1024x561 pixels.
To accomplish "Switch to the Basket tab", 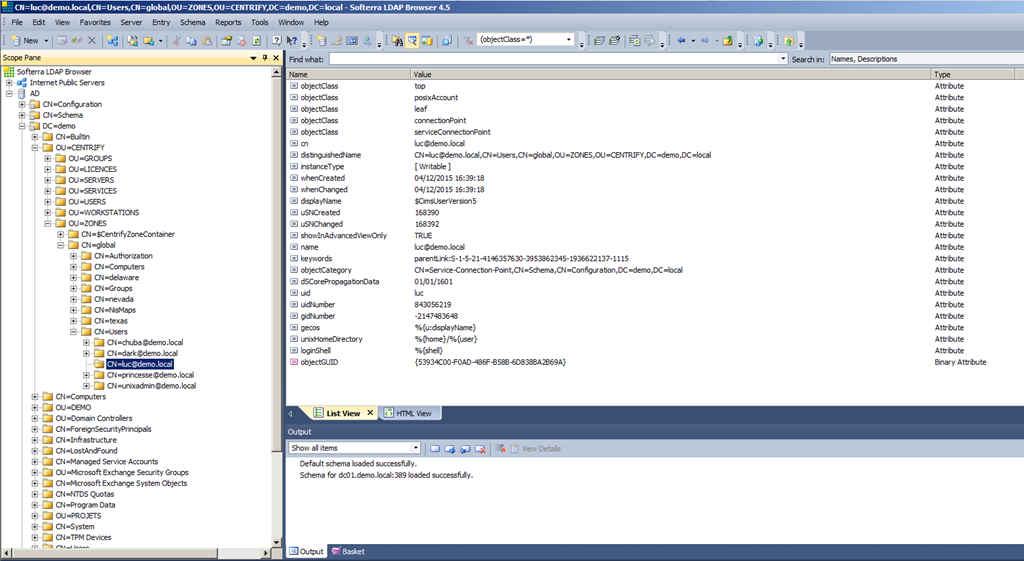I will point(348,552).
